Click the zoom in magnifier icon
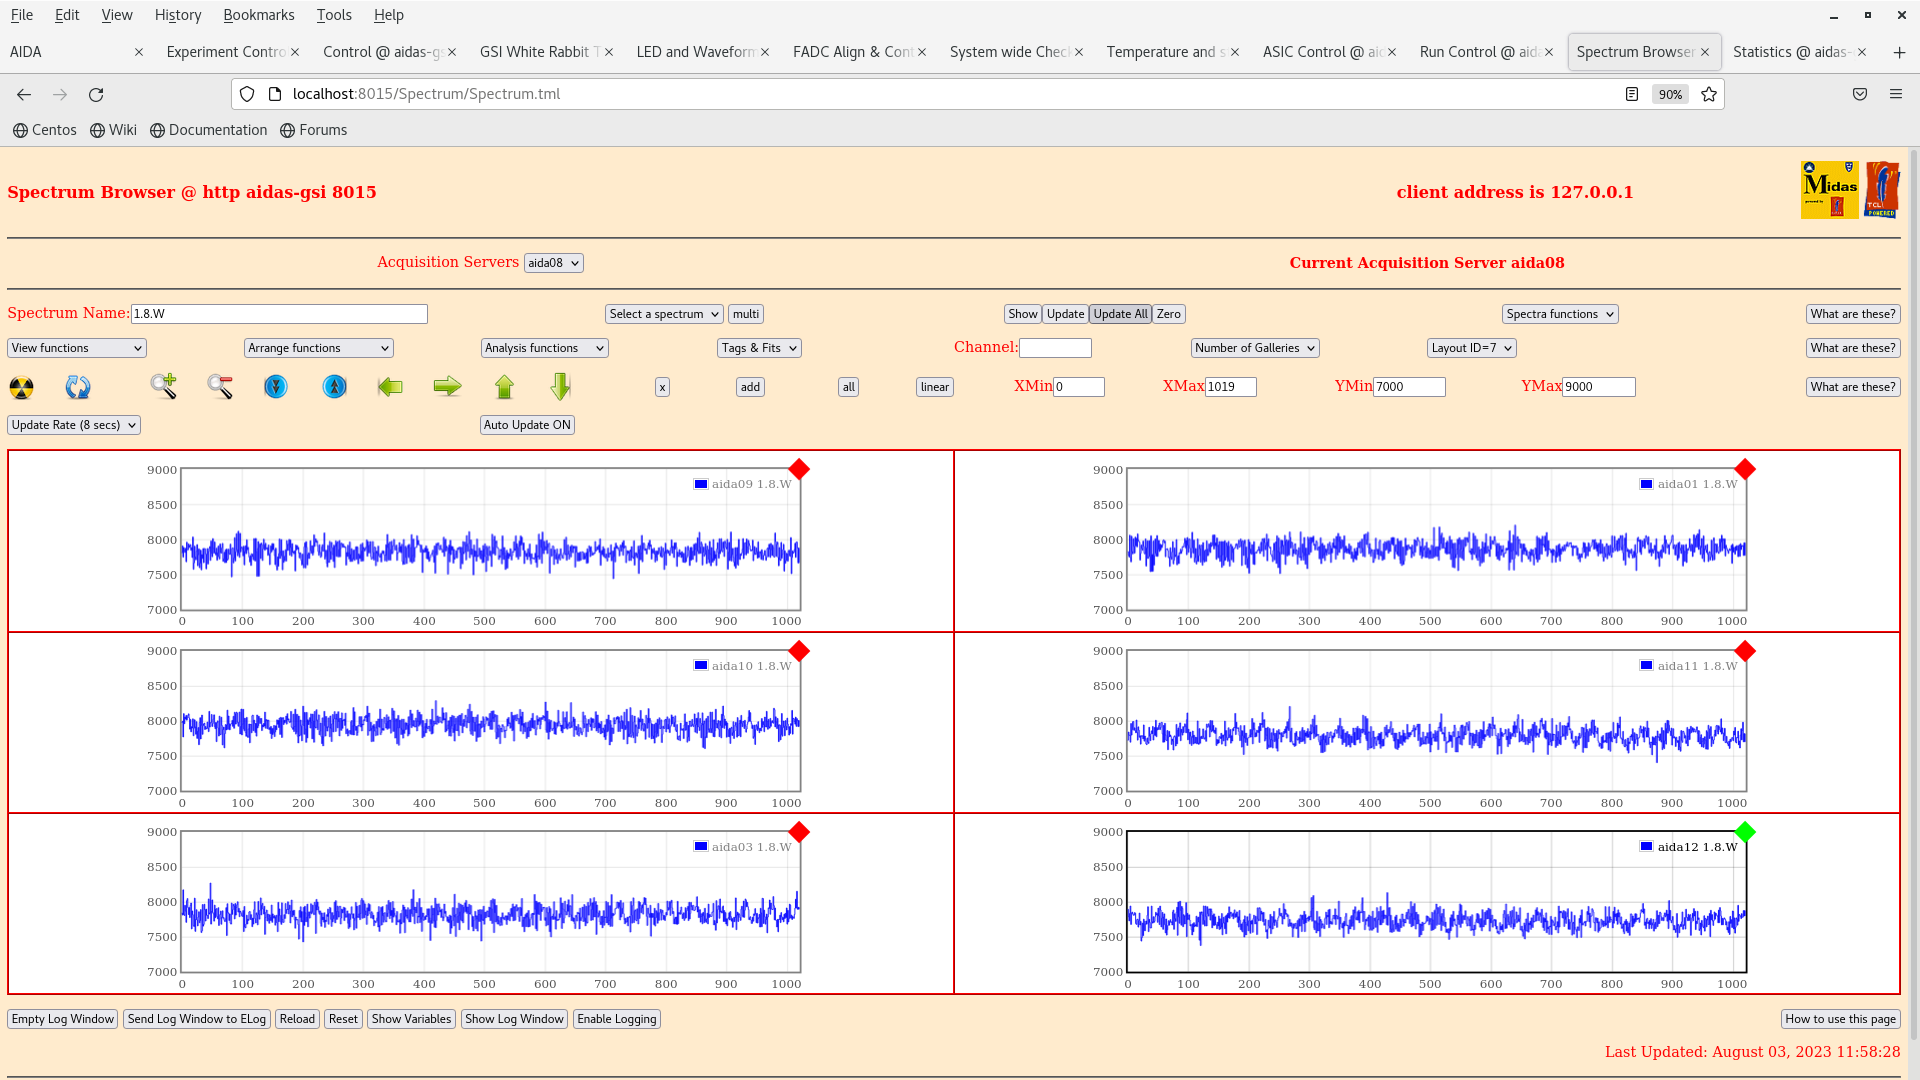 point(164,386)
